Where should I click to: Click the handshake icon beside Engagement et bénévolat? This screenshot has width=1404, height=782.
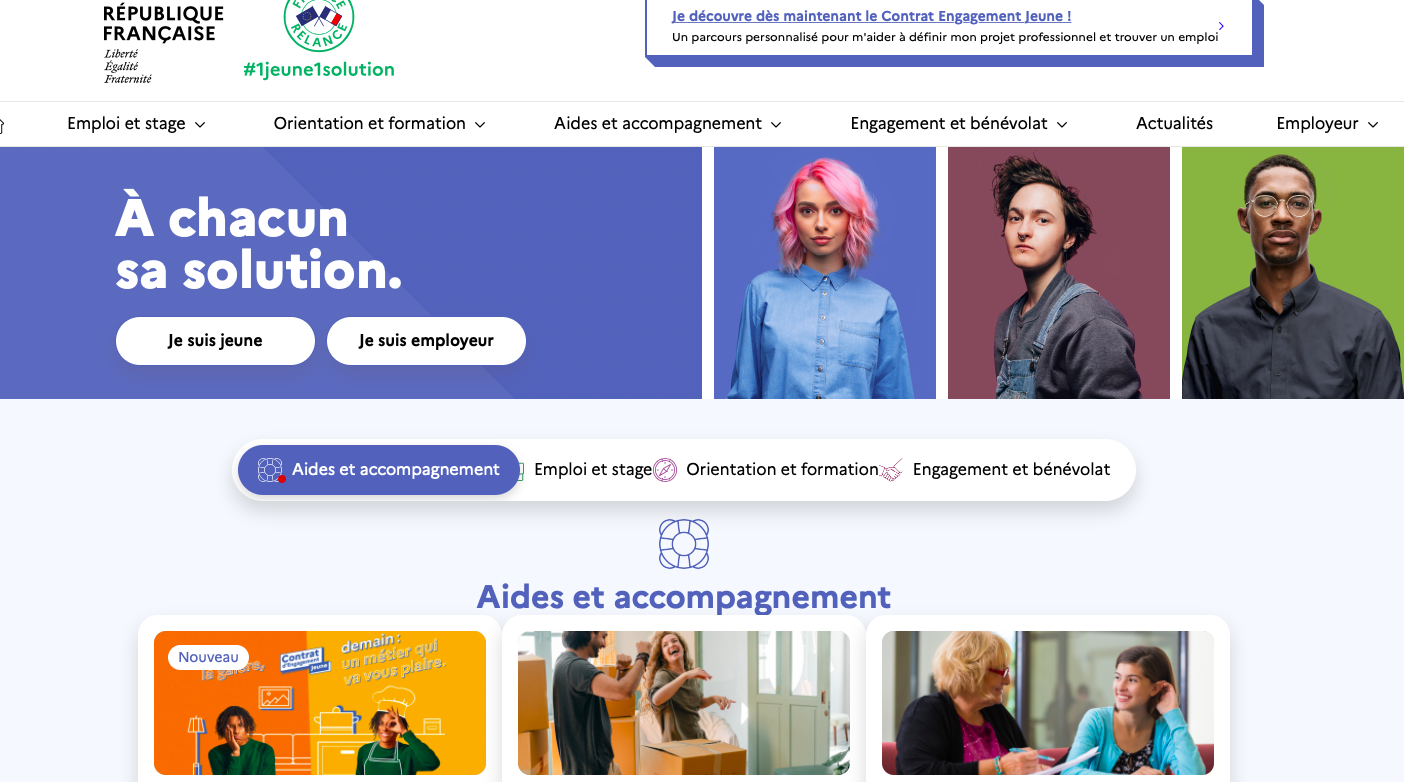click(x=891, y=470)
